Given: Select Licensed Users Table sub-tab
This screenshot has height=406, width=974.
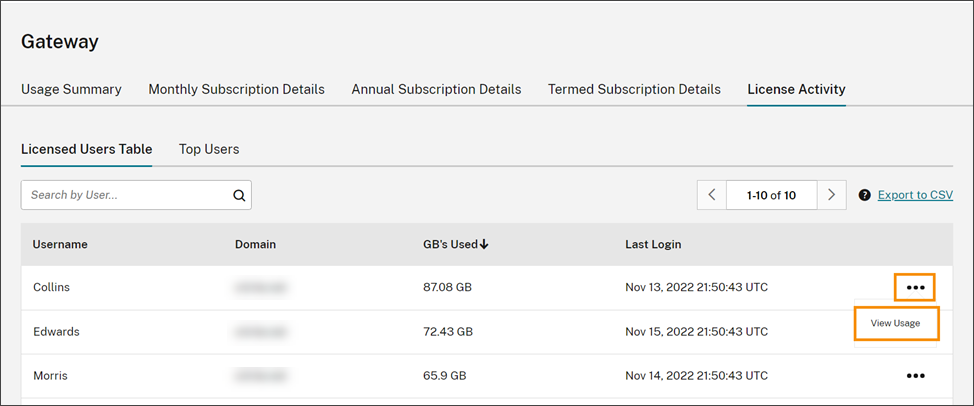Looking at the screenshot, I should pos(86,149).
